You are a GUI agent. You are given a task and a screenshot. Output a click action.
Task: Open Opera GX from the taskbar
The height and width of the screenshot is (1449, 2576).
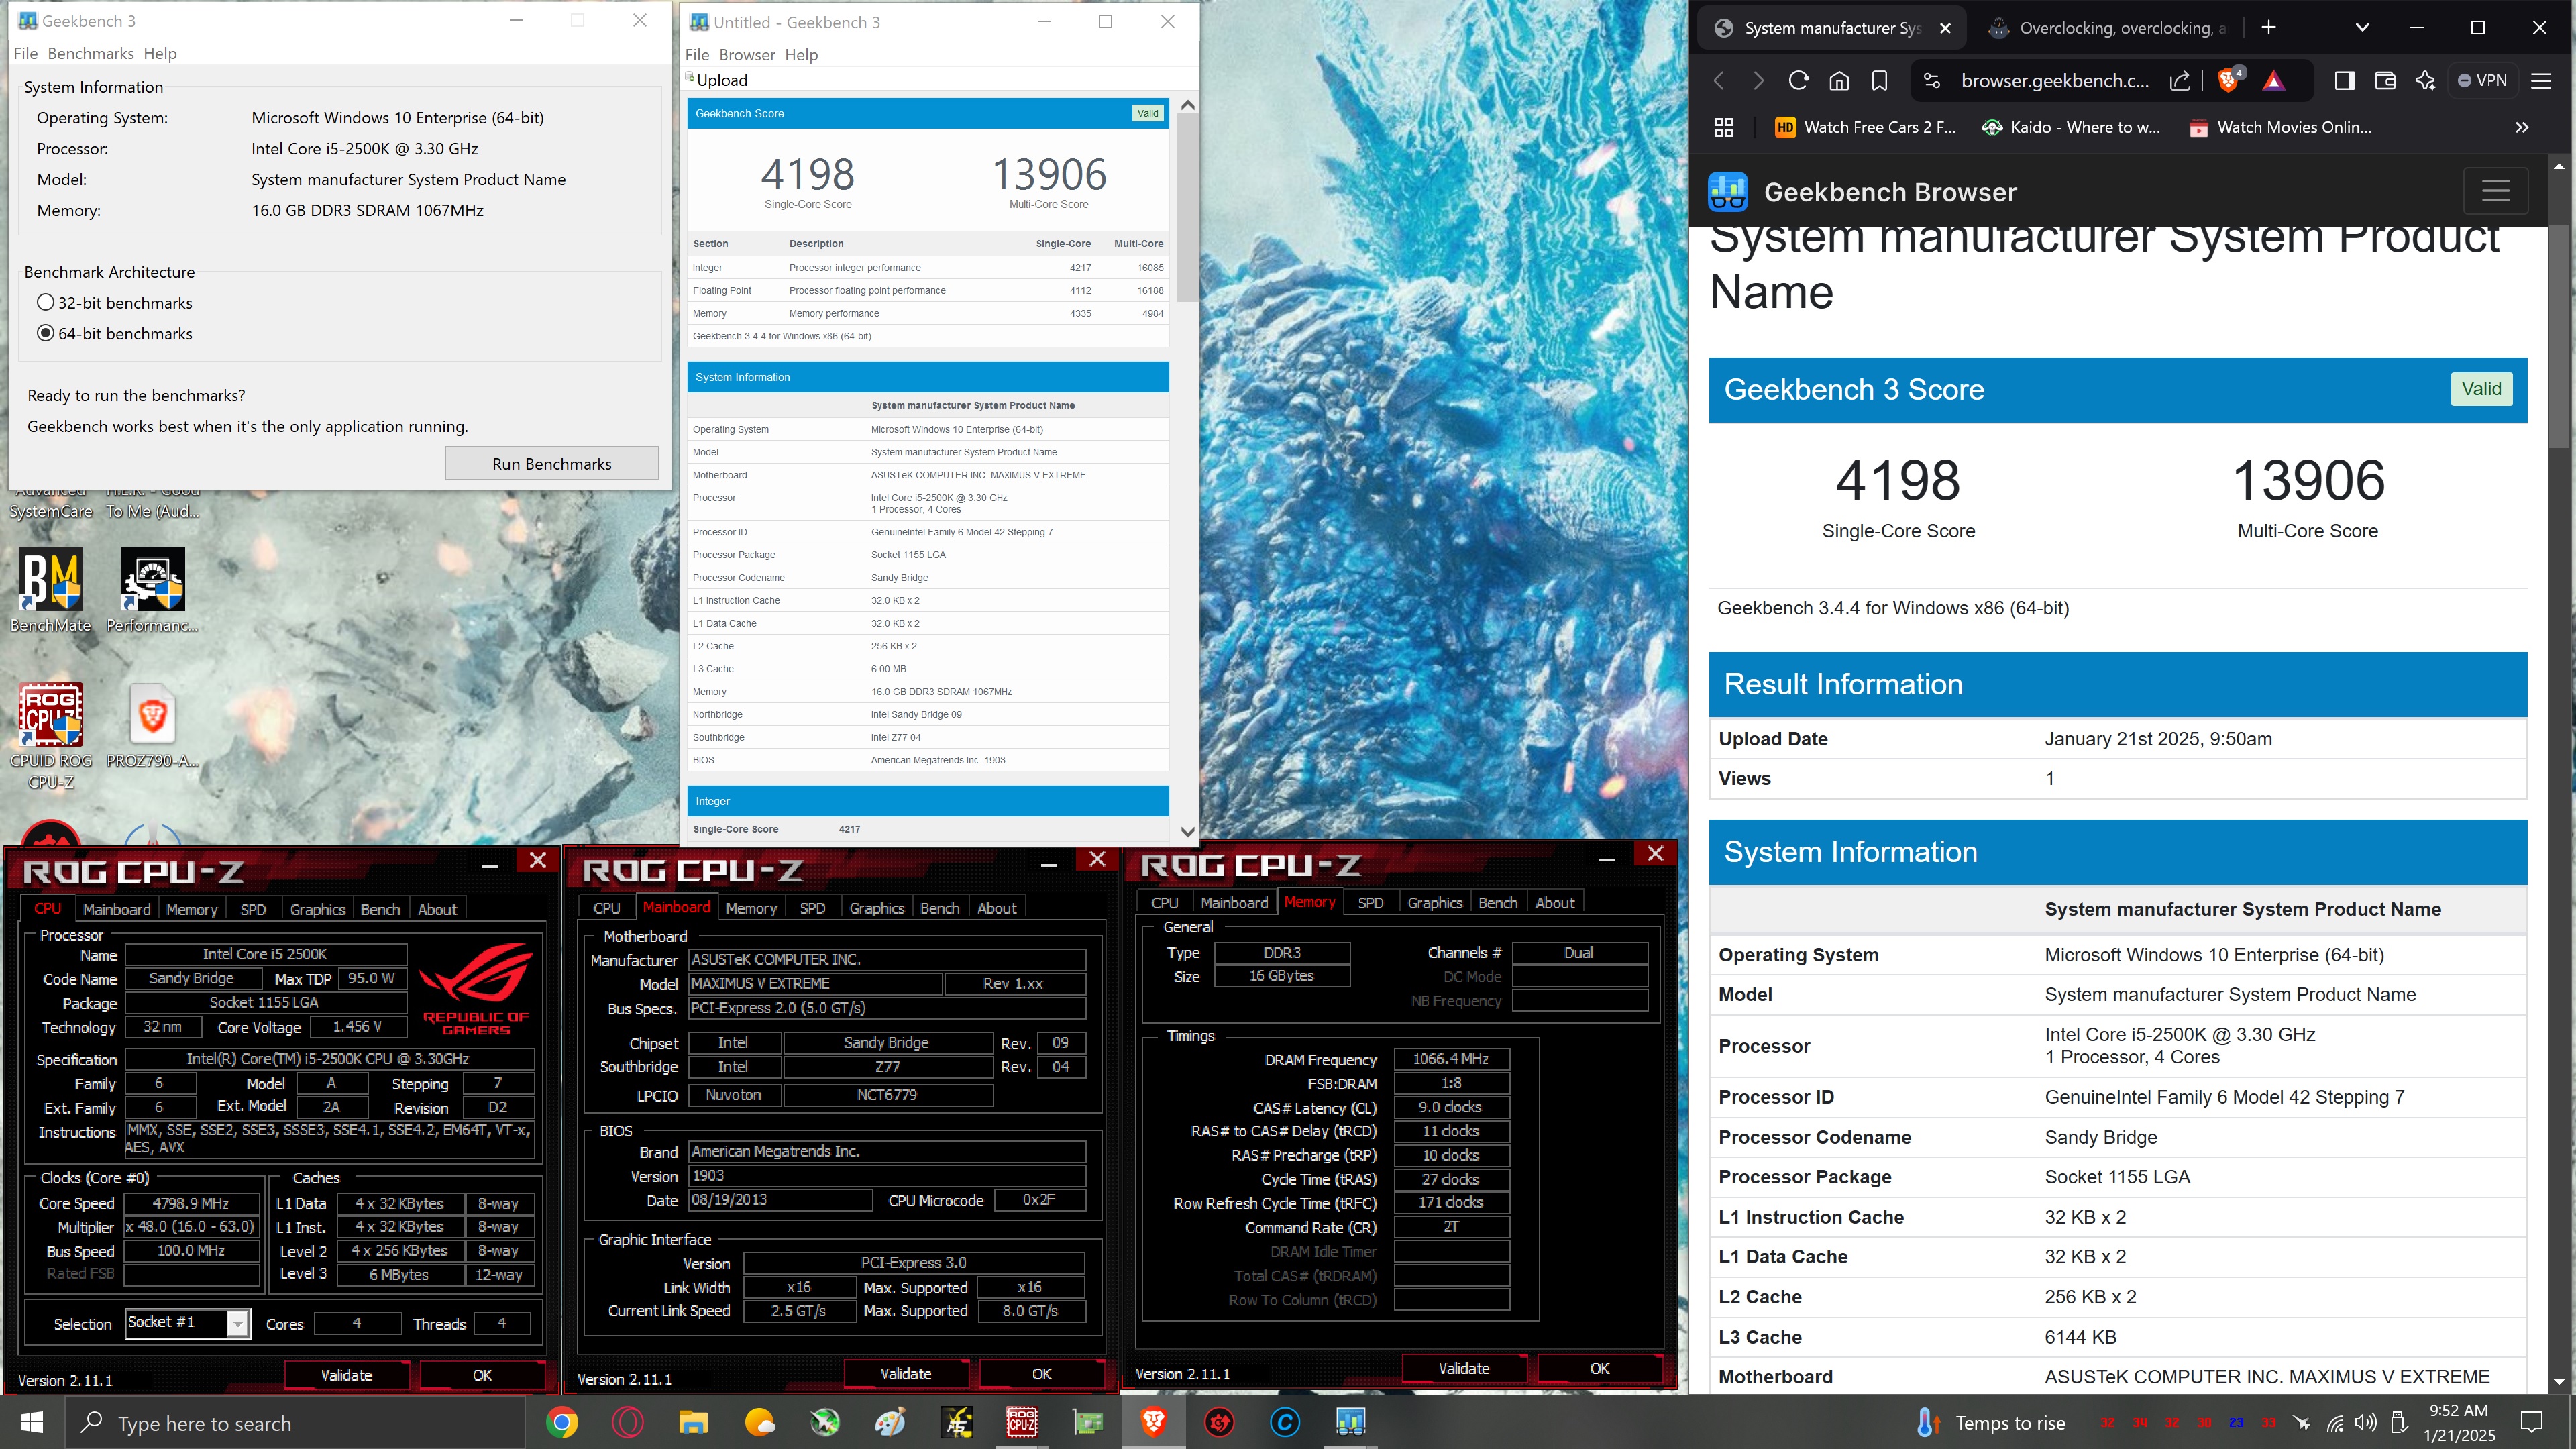click(628, 1422)
